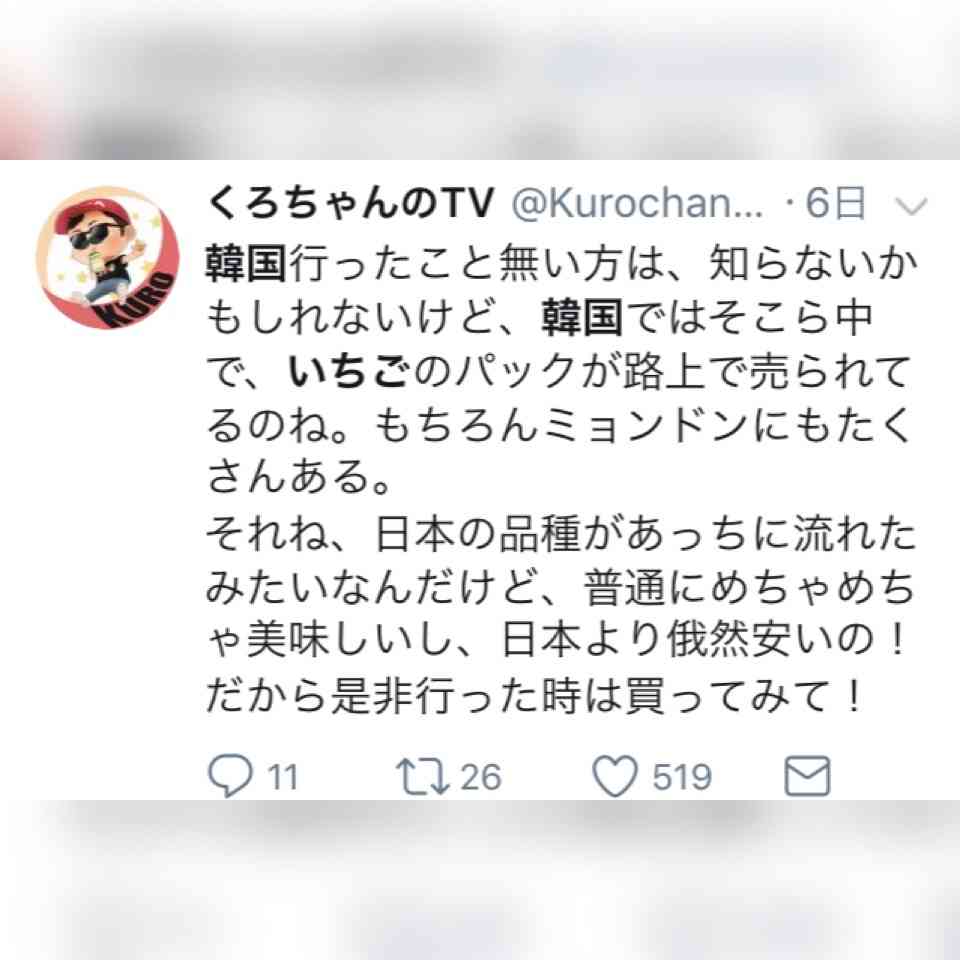
Task: Click the first bold 韓国 keyword
Action: [246, 264]
